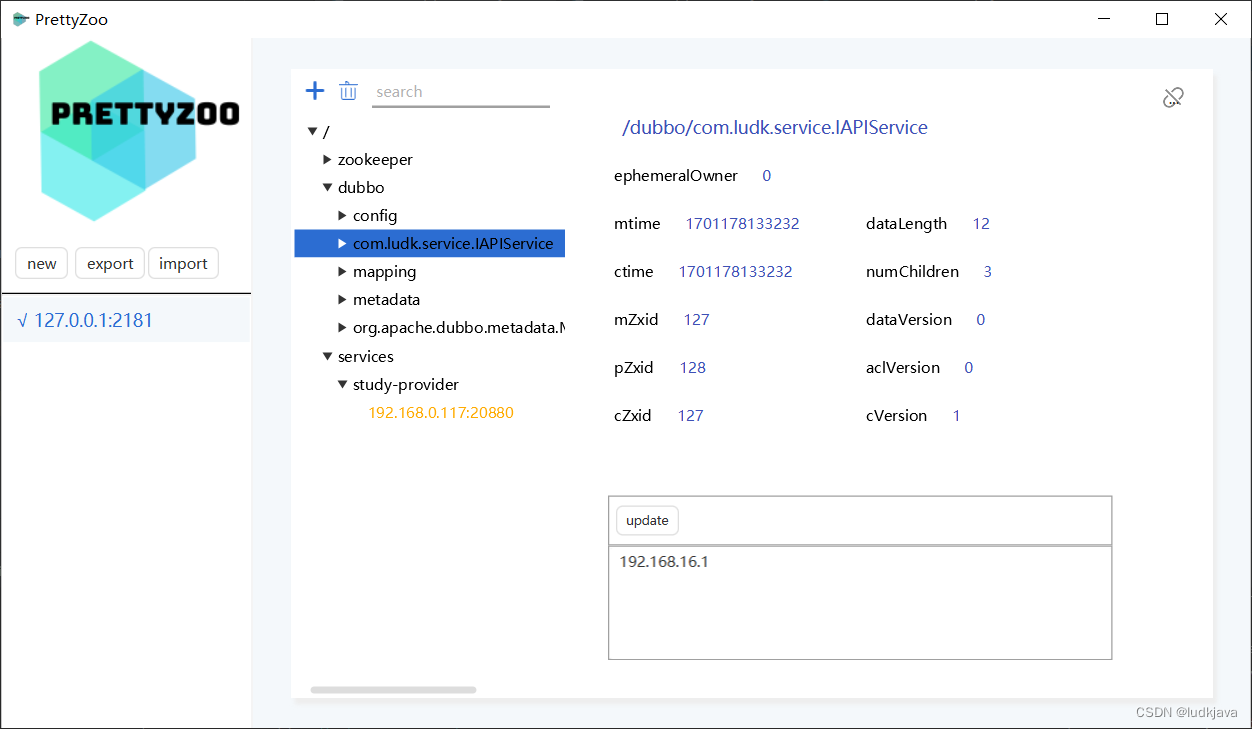Select the 127.0.0.1:2181 server entry
The height and width of the screenshot is (729, 1252).
[x=125, y=320]
